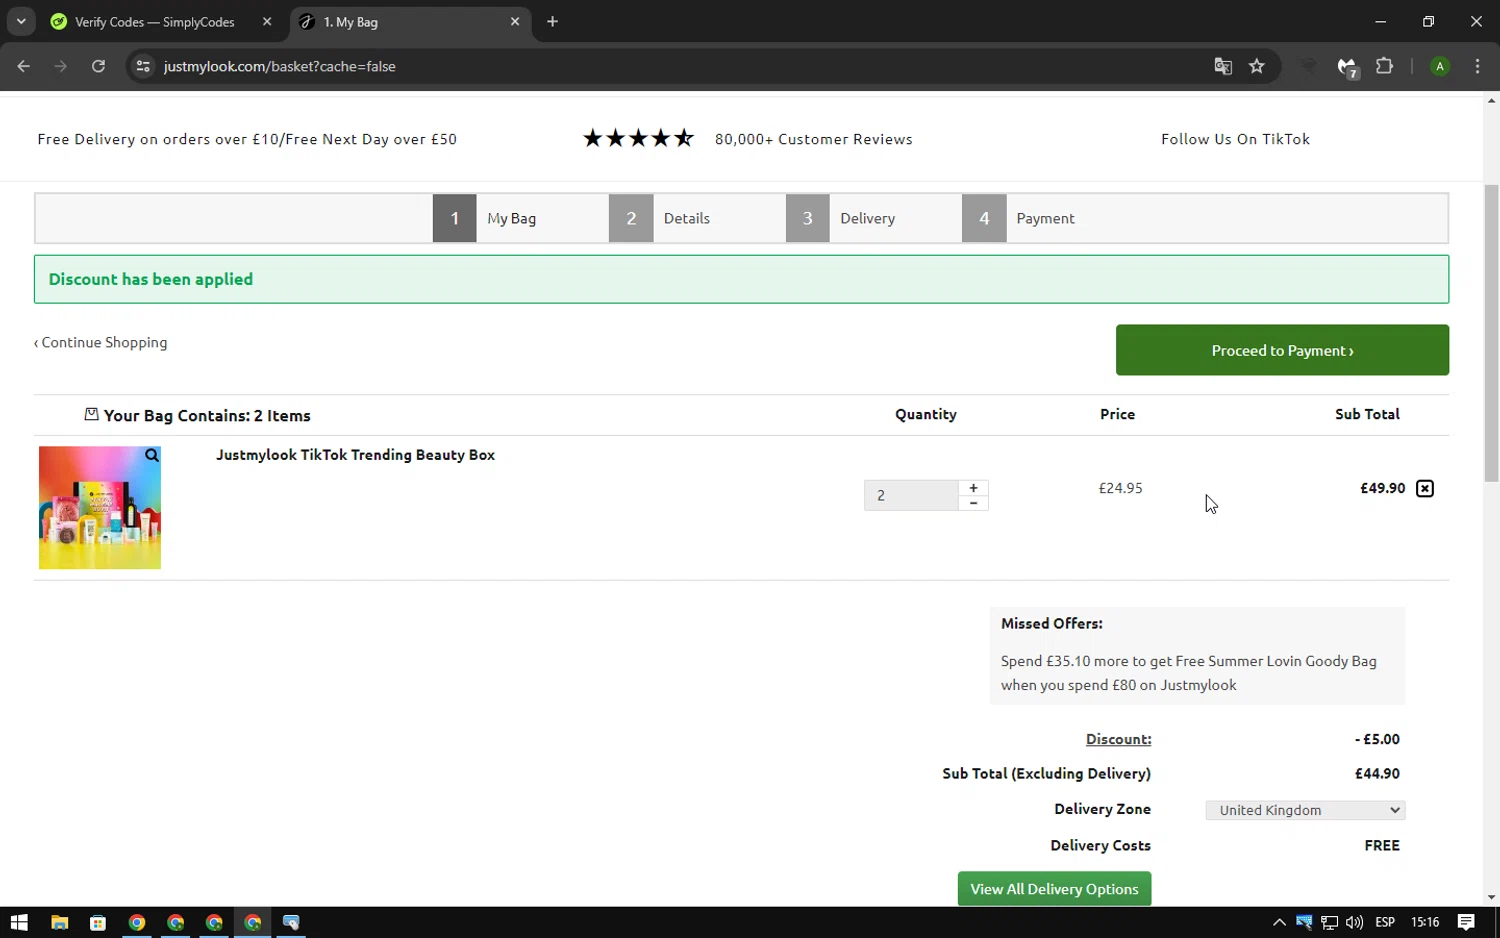Click the Discount has been applied banner
Viewport: 1500px width, 938px height.
[x=741, y=279]
